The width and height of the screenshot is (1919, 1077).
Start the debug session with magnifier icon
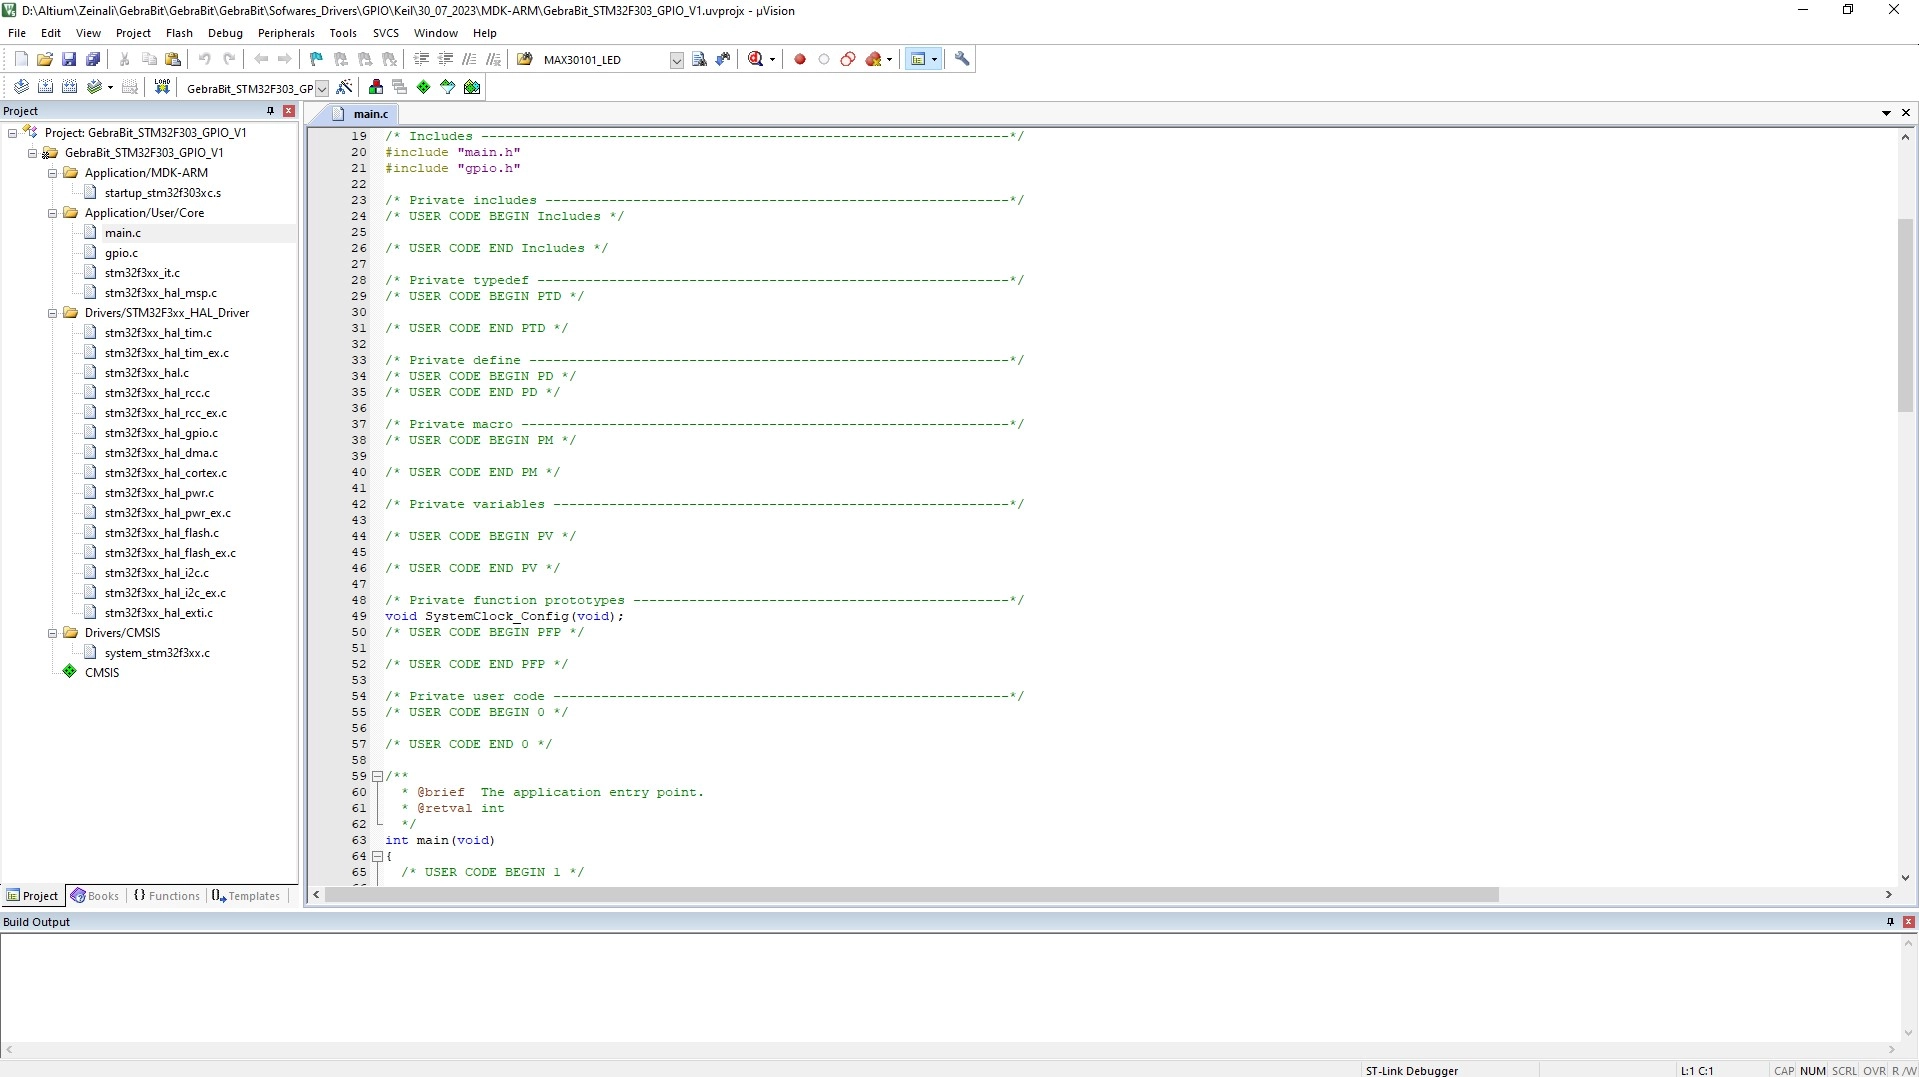click(756, 59)
